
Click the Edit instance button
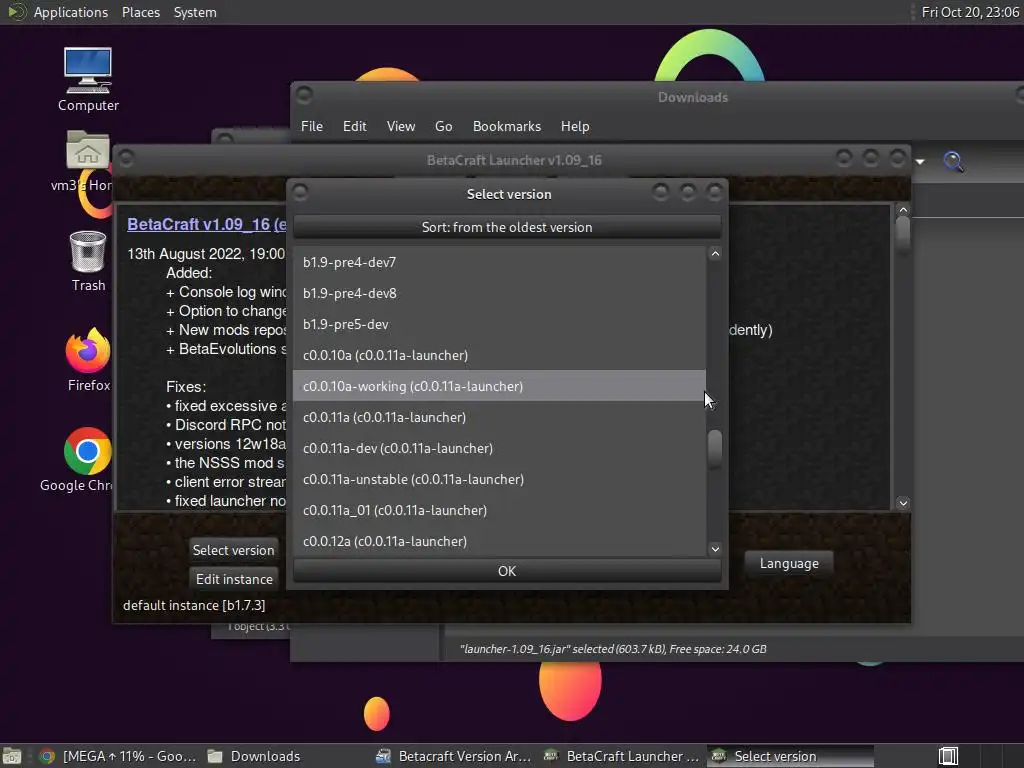pyautogui.click(x=233, y=579)
